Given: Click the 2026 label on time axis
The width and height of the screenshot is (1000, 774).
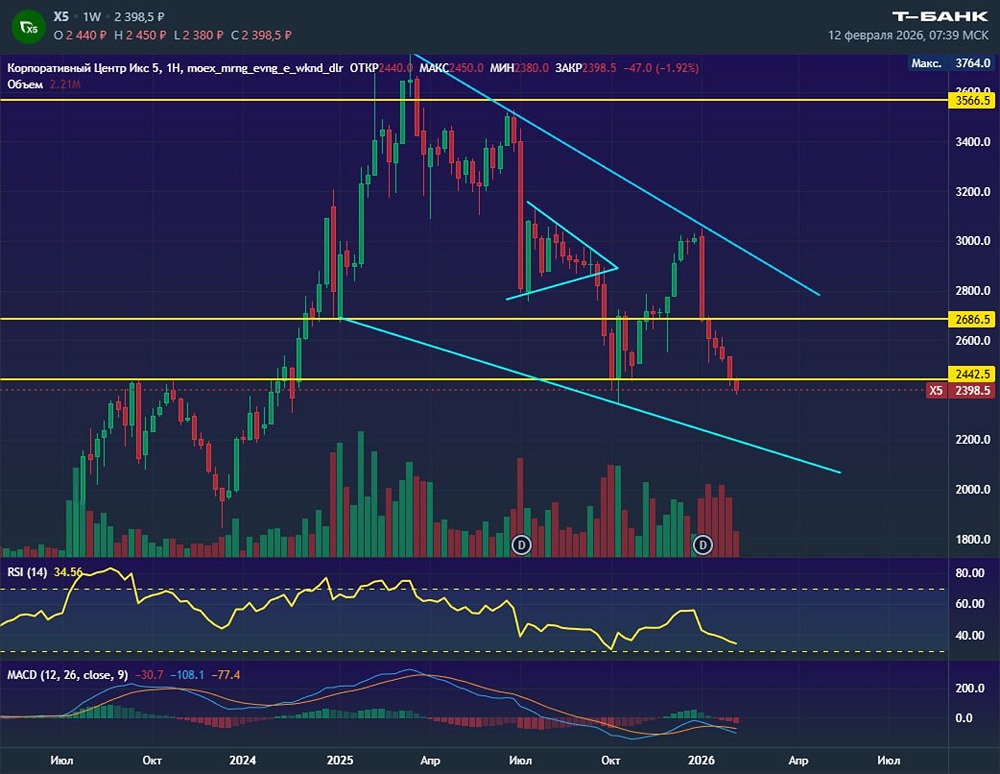Looking at the screenshot, I should point(702,760).
